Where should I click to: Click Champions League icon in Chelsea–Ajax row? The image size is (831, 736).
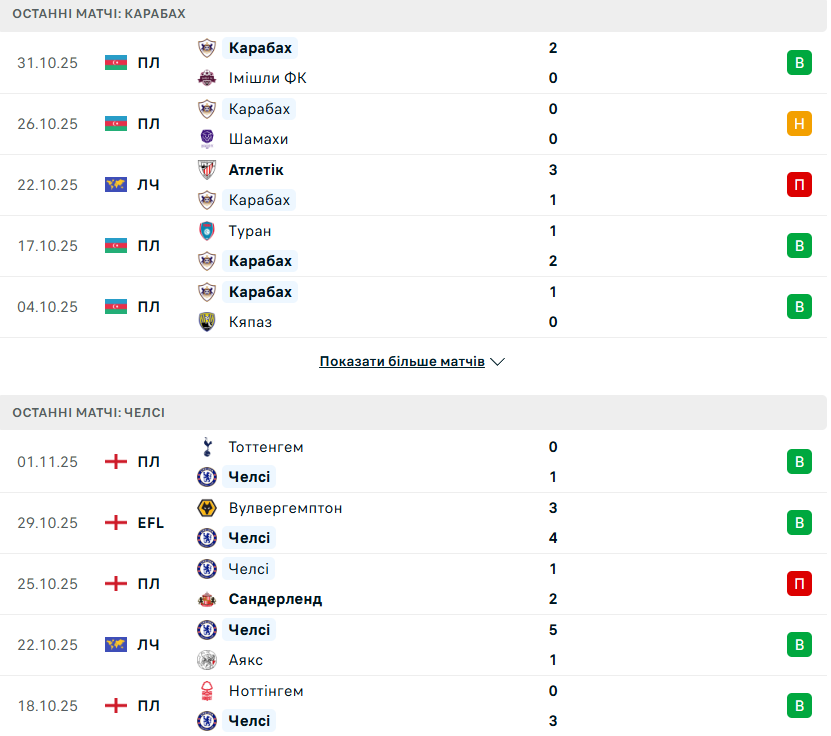116,645
